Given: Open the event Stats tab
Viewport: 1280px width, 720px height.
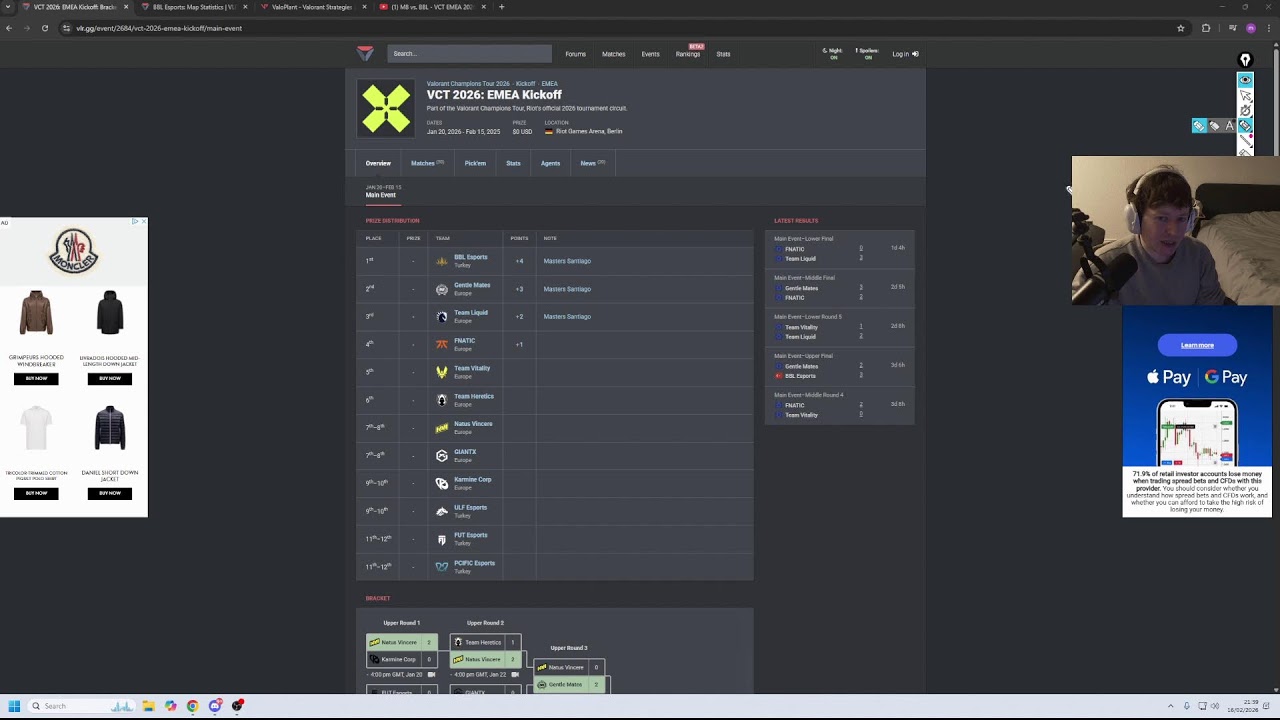Looking at the screenshot, I should 513,163.
